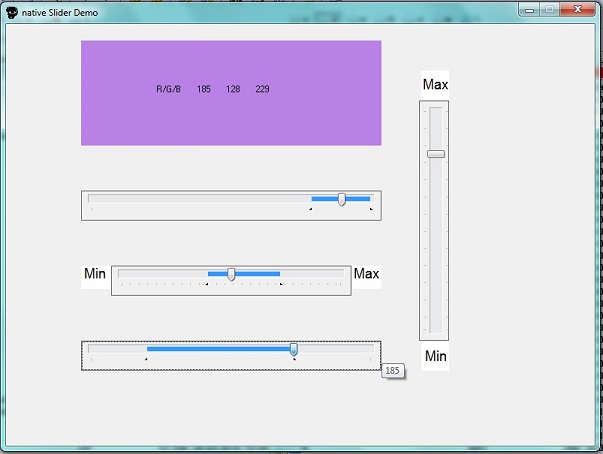
Task: Maximize the native Slider Demo window
Action: pos(549,8)
